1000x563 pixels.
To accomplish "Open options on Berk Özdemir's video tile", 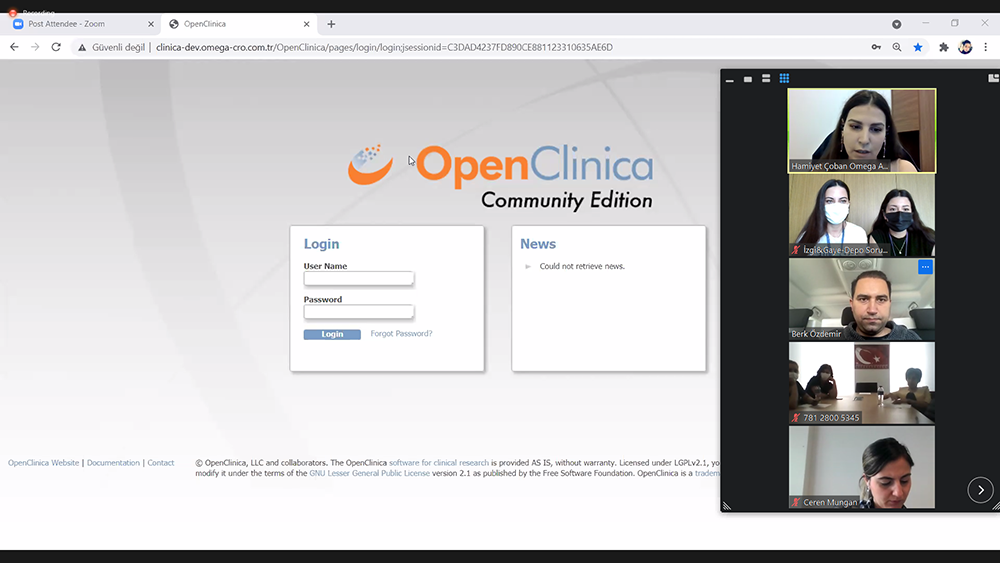I will click(925, 267).
